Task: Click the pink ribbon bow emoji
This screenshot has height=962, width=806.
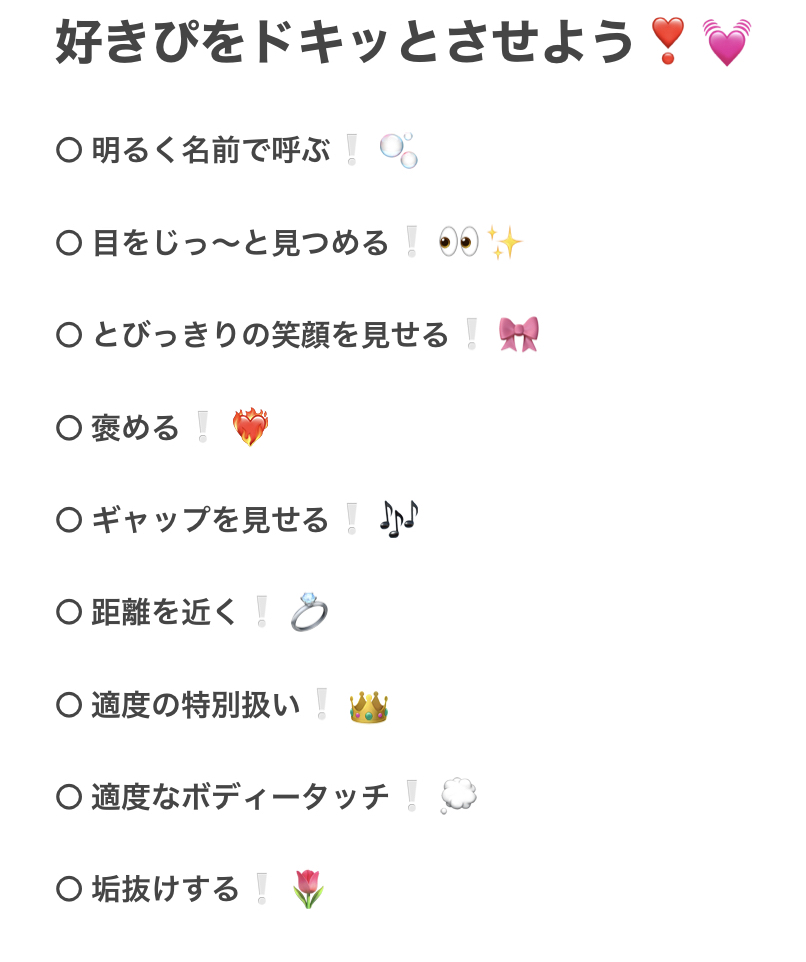Action: [x=519, y=334]
